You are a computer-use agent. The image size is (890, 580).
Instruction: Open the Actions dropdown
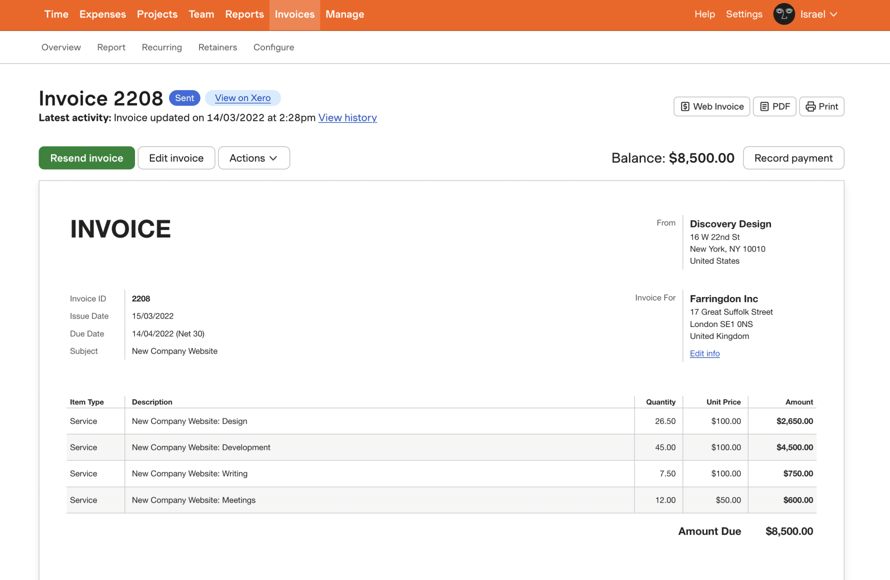253,157
